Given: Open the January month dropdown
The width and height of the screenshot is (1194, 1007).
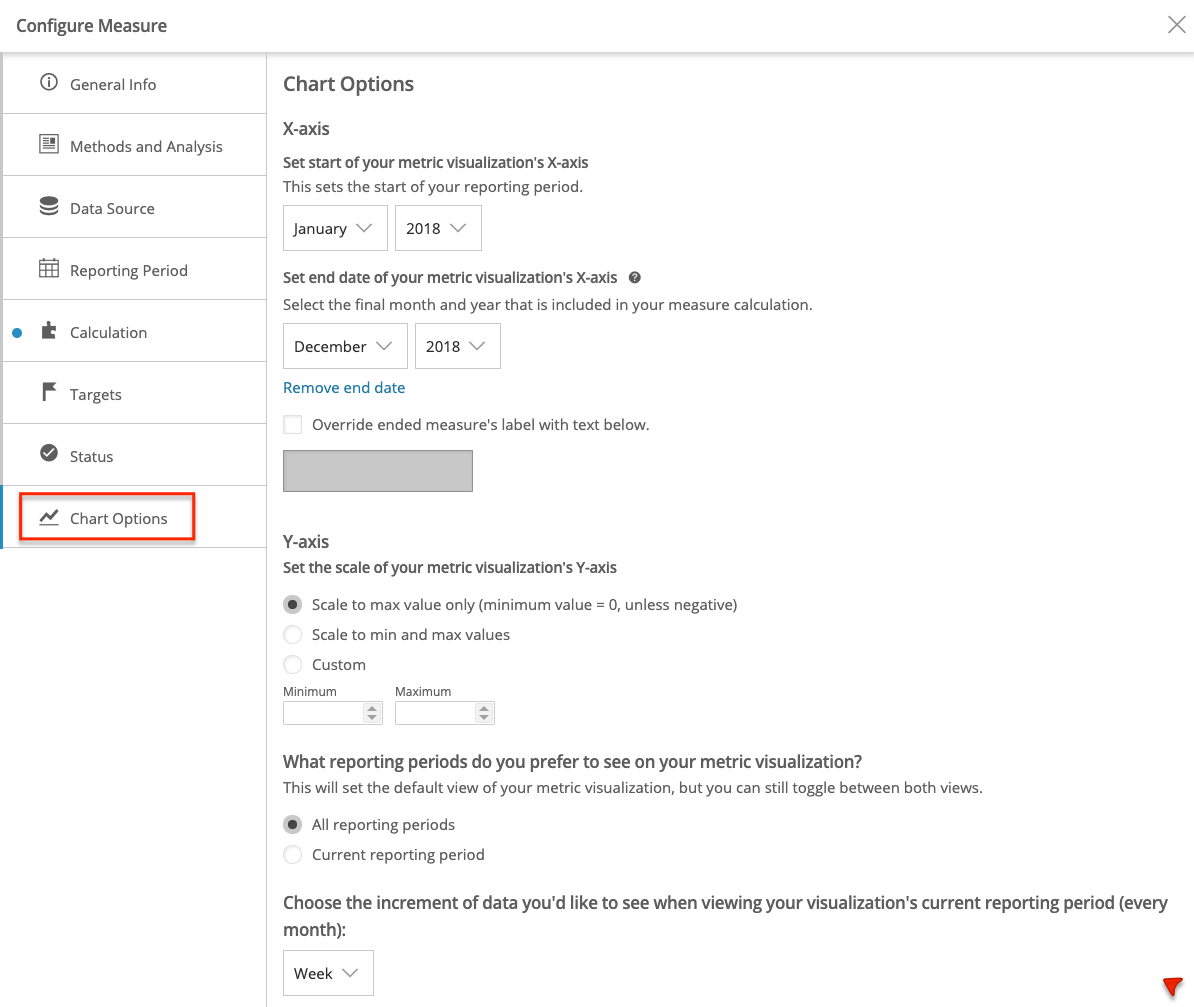Looking at the screenshot, I should pyautogui.click(x=334, y=228).
